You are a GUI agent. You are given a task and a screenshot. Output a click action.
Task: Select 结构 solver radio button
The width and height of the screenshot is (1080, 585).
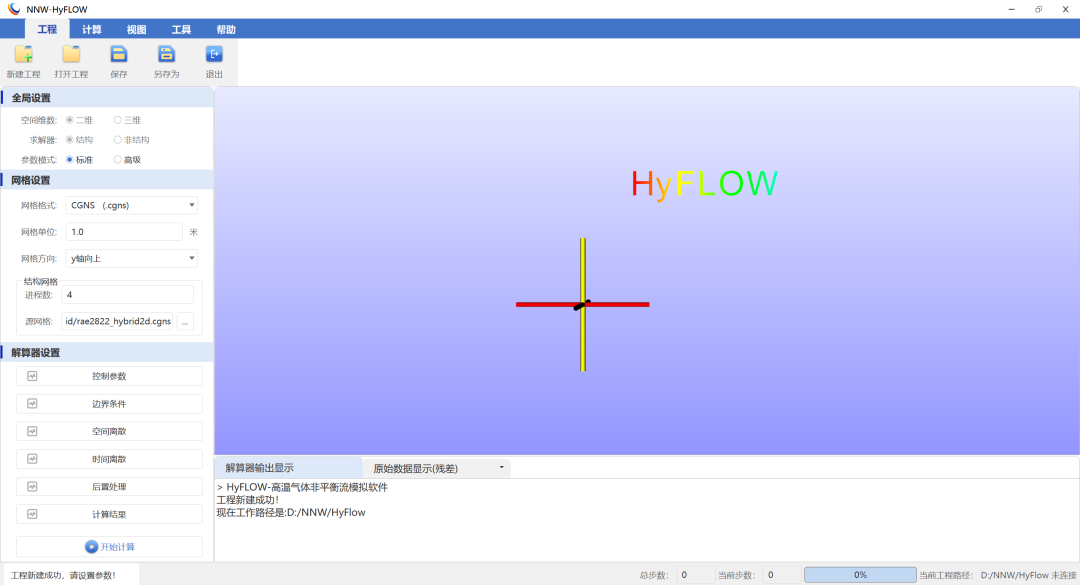(70, 140)
